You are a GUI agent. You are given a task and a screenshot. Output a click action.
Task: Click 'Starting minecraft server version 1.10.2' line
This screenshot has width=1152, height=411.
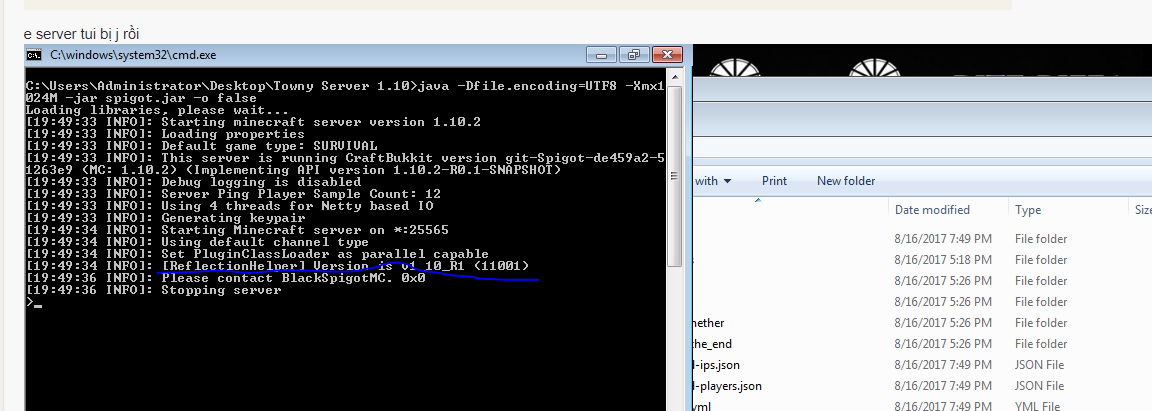253,122
